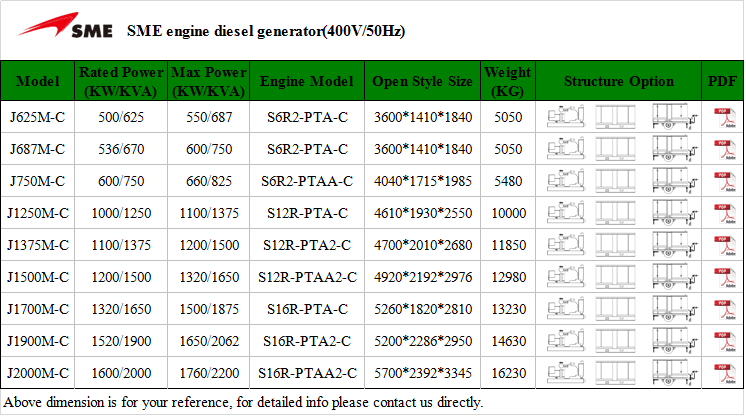The image size is (746, 417).
Task: Click the PDF column header
Action: [722, 81]
